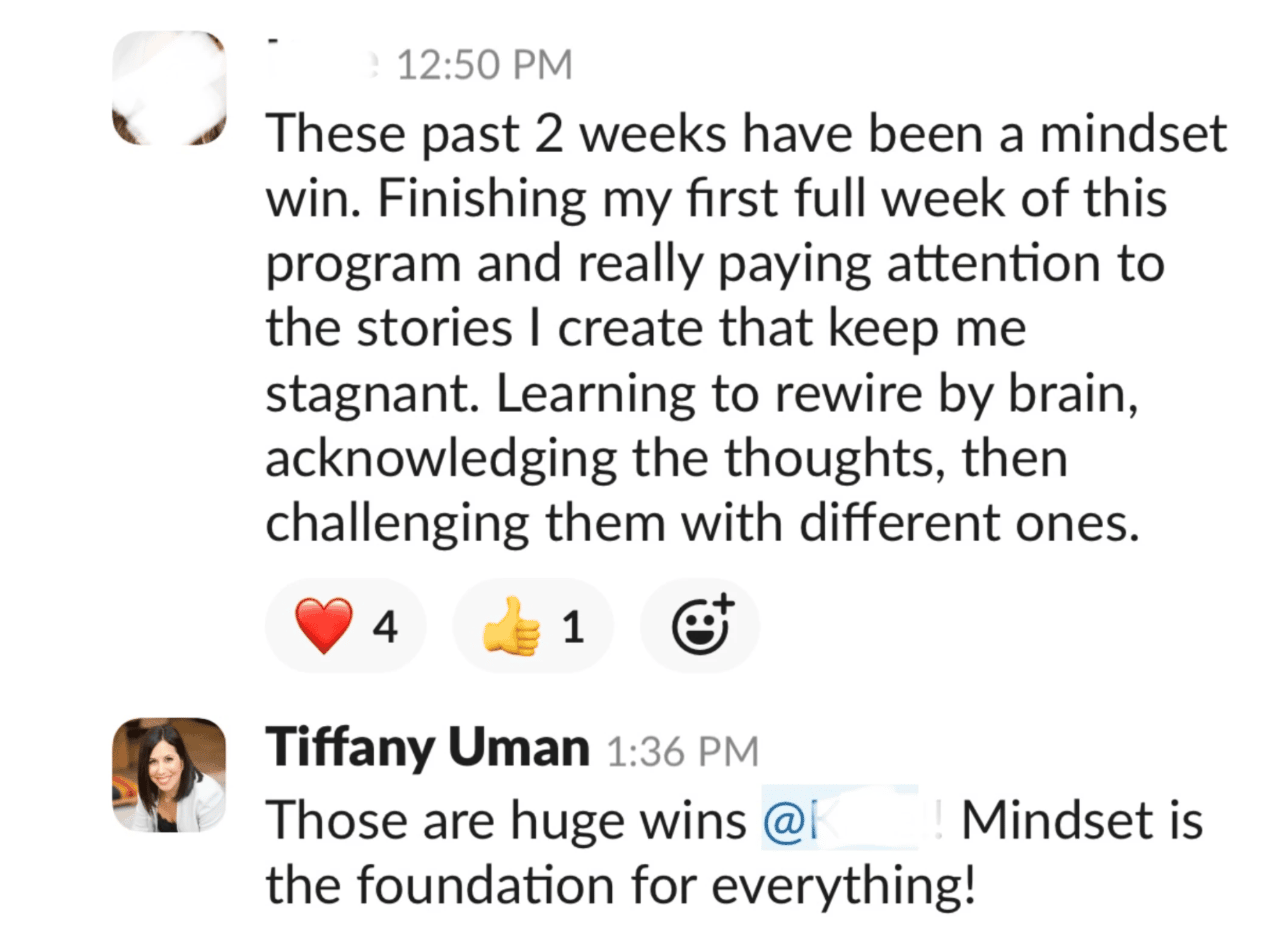Click the words "Those are huge wins"
The height and width of the screenshot is (948, 1270).
[507, 820]
